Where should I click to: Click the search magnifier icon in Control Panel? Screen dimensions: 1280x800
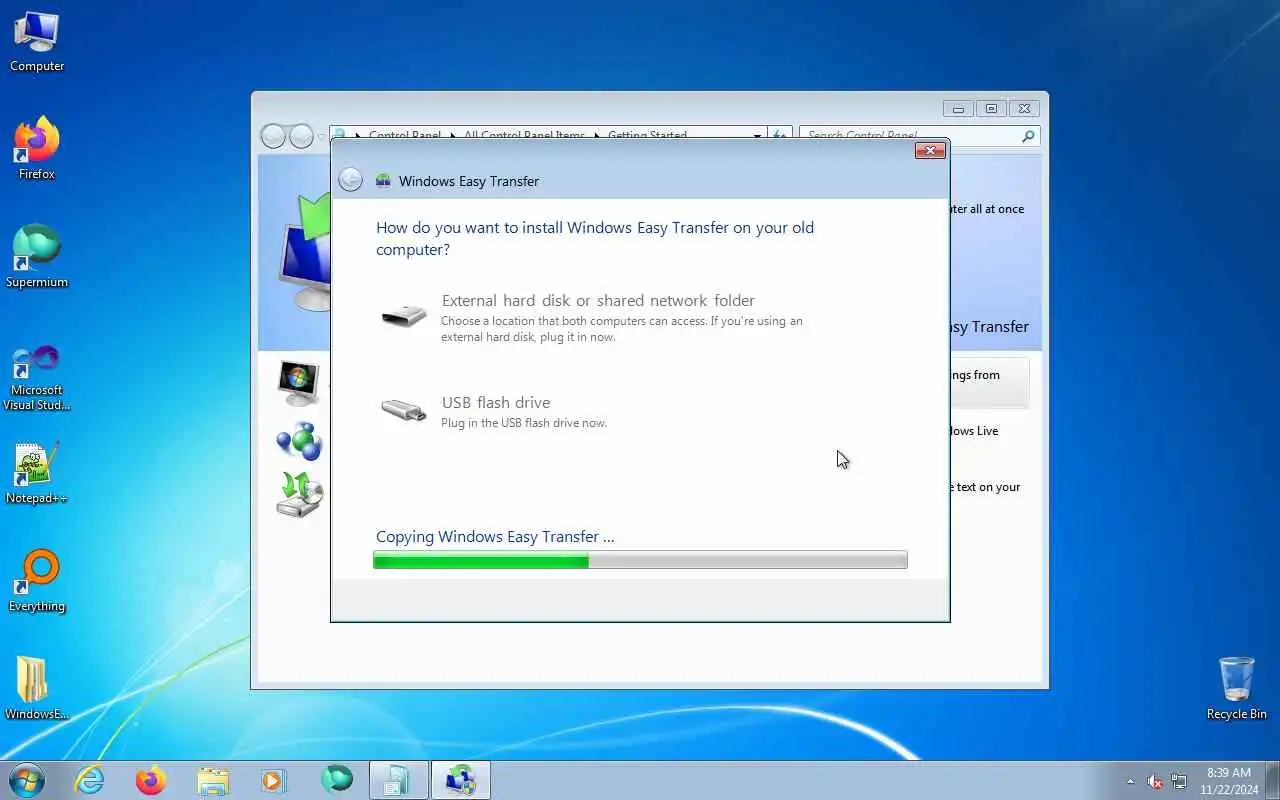[1028, 136]
